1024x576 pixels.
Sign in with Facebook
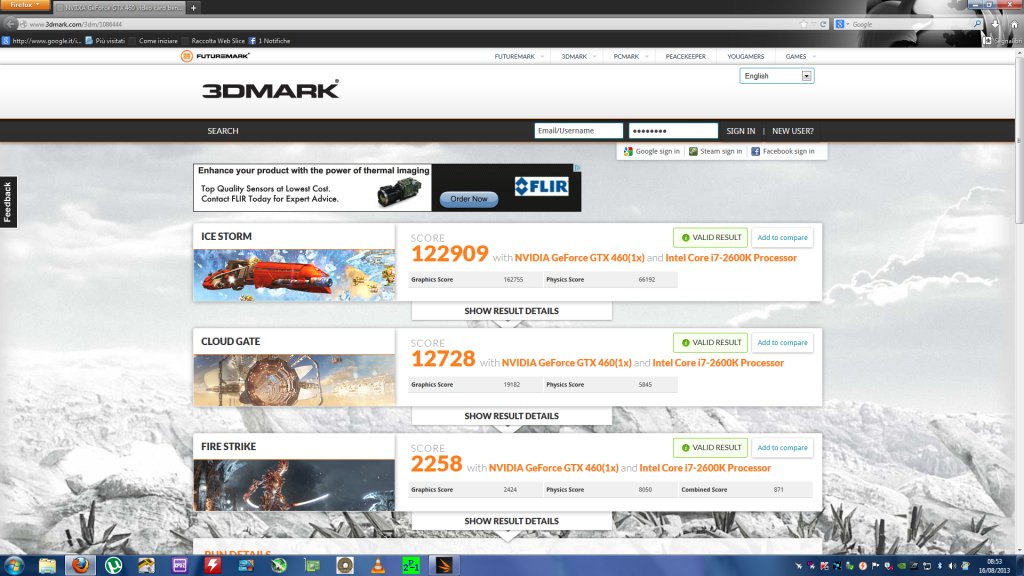coord(782,151)
